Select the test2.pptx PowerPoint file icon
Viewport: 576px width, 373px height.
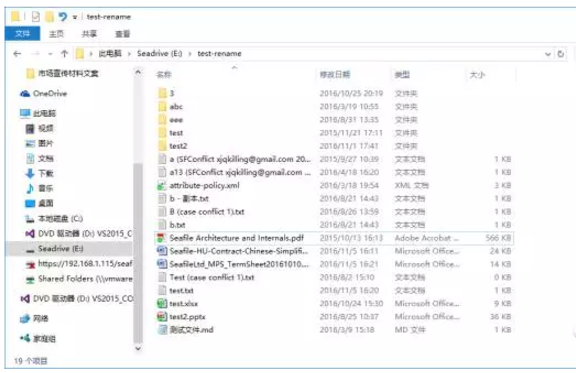coord(162,317)
